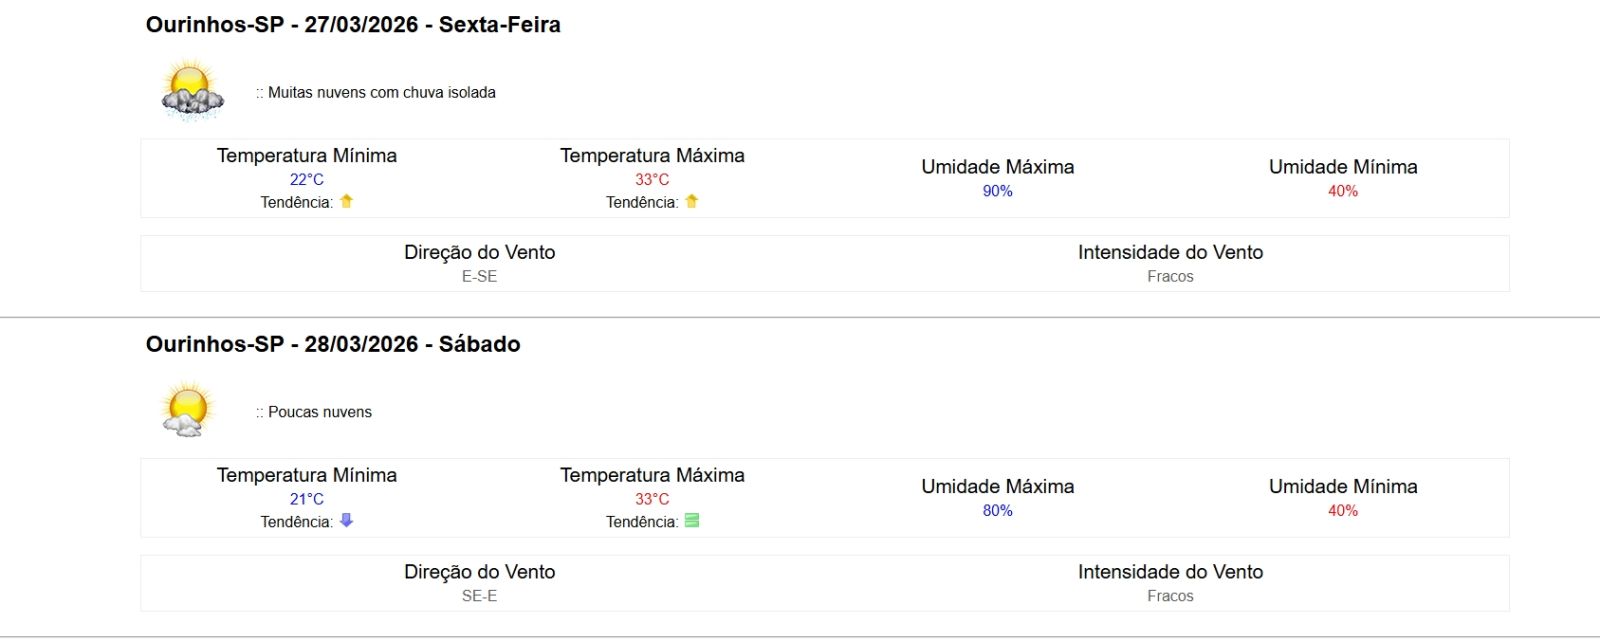This screenshot has height=642, width=1600.
Task: Select the 27/03/2026 Sexta-Feira forecast heading
Action: (353, 25)
